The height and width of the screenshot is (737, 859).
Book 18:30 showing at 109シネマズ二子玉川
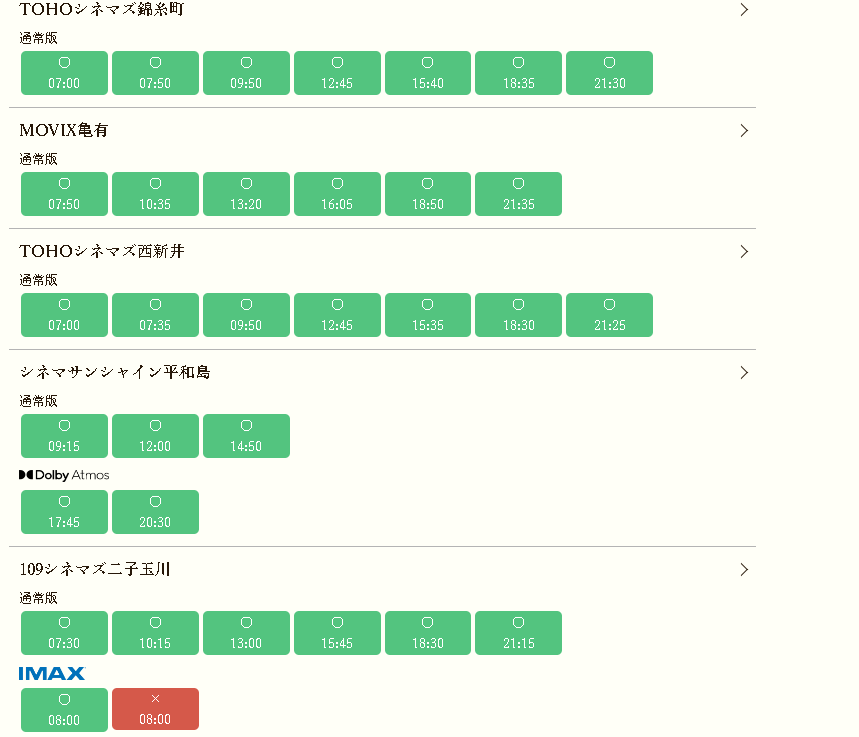click(x=428, y=633)
